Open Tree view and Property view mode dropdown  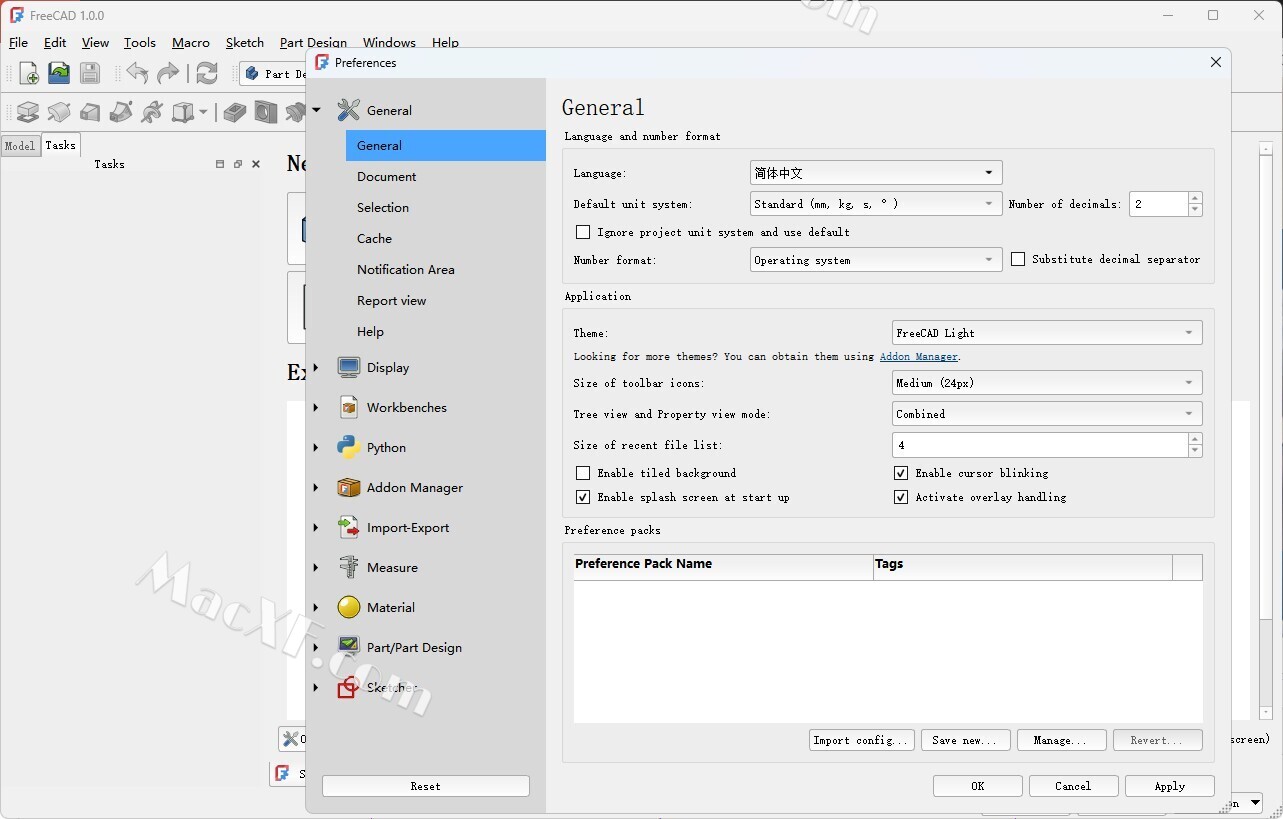click(1047, 414)
